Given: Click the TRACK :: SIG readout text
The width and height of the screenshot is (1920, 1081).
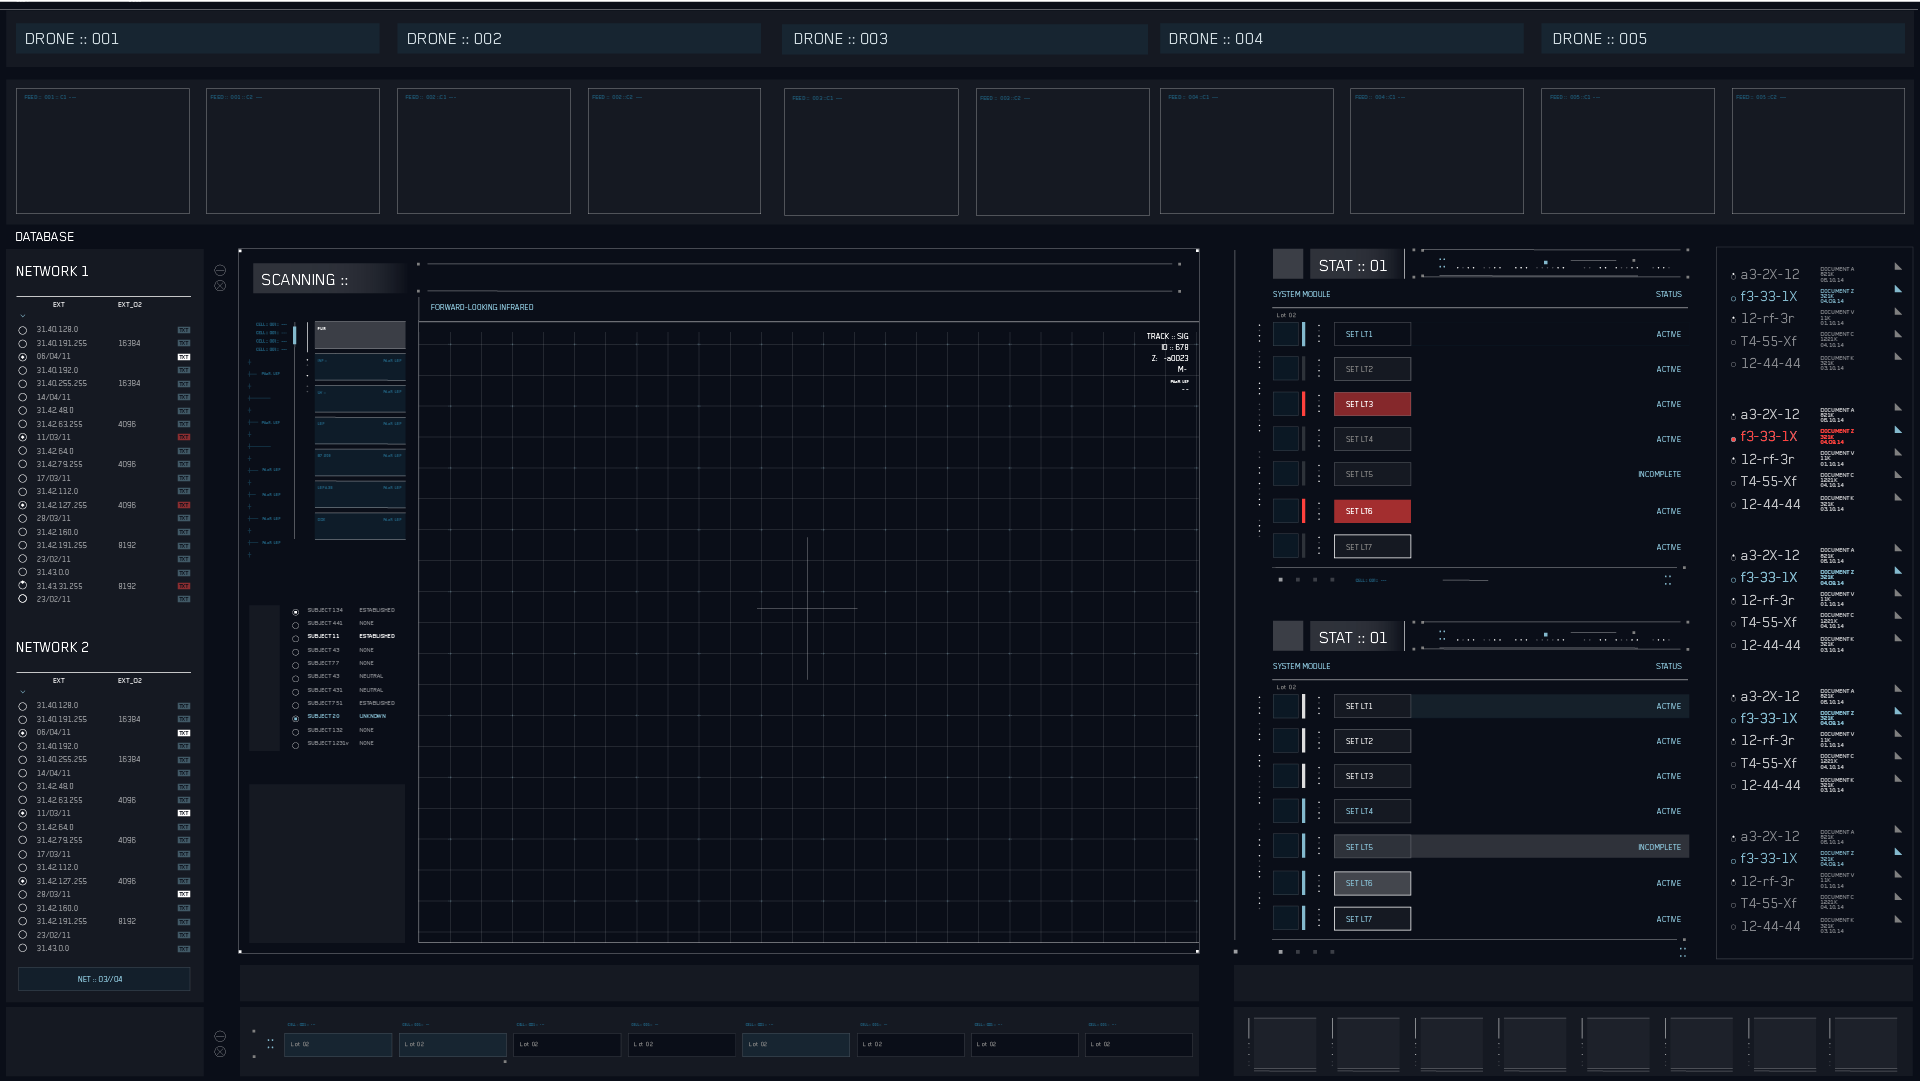Looking at the screenshot, I should (1167, 336).
